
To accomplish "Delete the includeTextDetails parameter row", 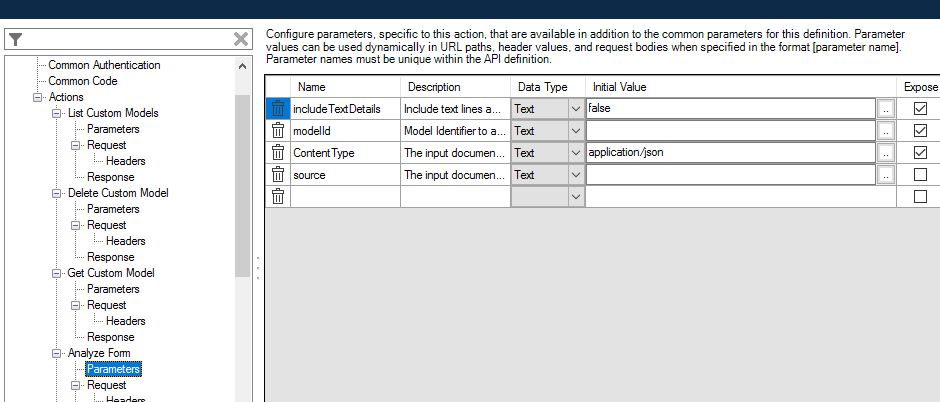I will tap(278, 108).
